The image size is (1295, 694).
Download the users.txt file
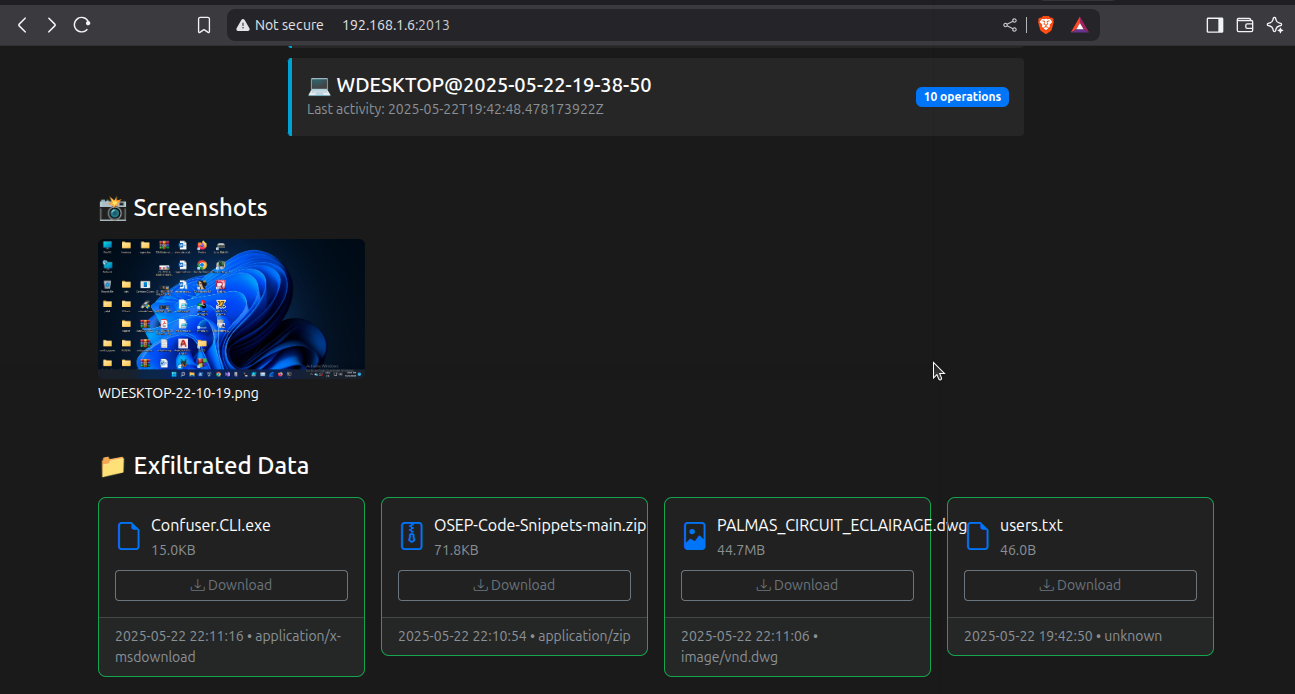[1080, 585]
